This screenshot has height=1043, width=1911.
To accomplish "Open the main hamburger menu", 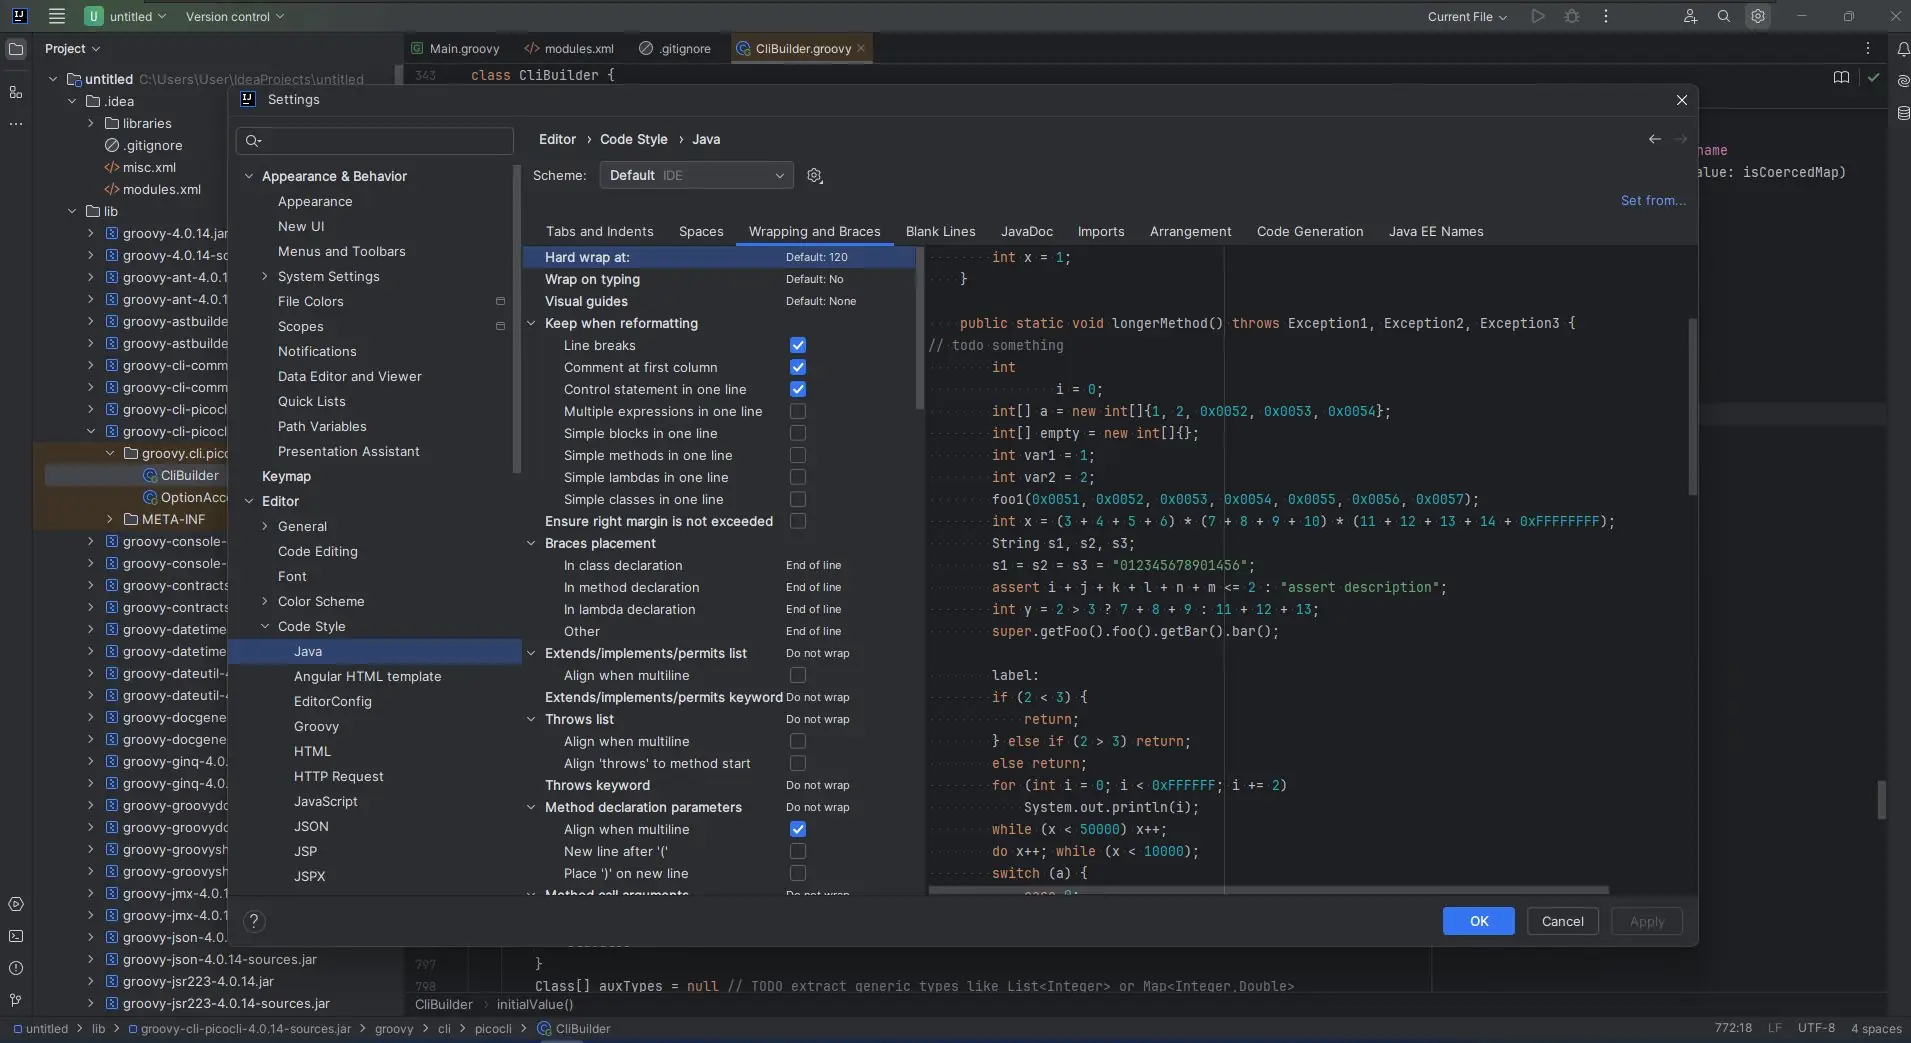I will point(57,17).
